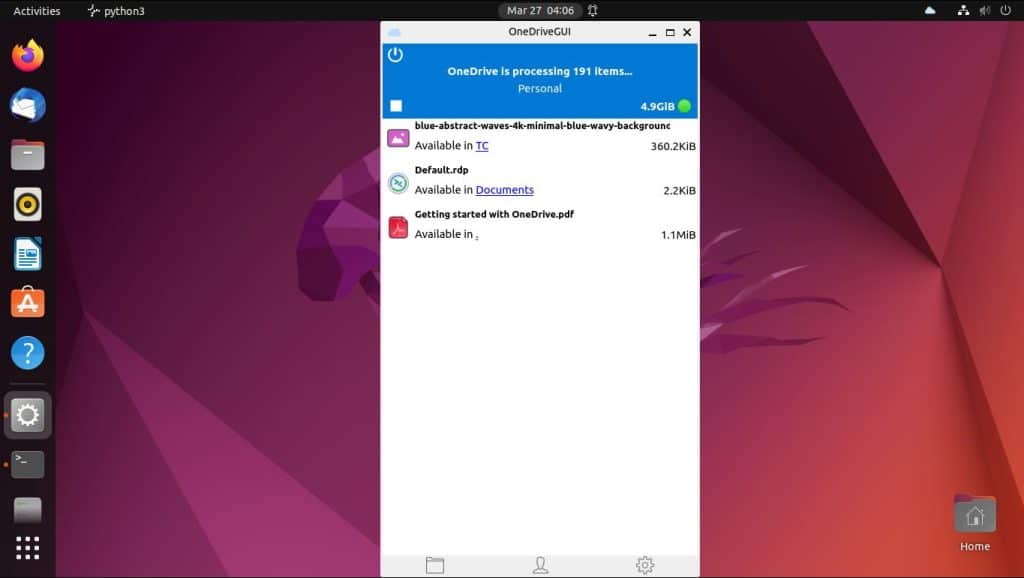Click the OneDrive is processing 191 items banner
Image resolution: width=1024 pixels, height=578 pixels.
539,71
